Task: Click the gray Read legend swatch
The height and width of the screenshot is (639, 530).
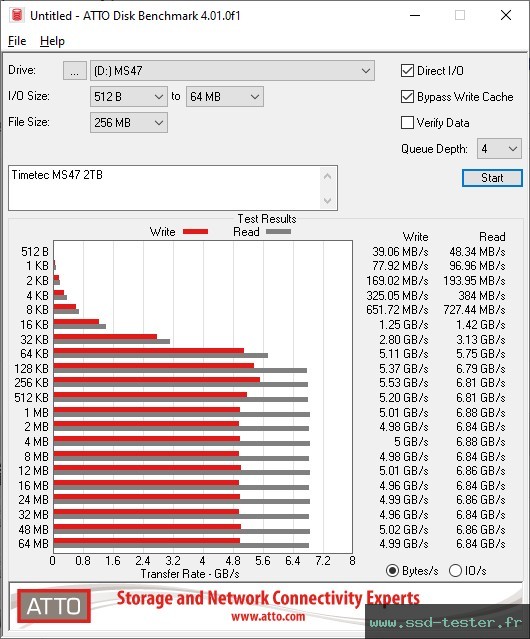Action: click(x=278, y=231)
